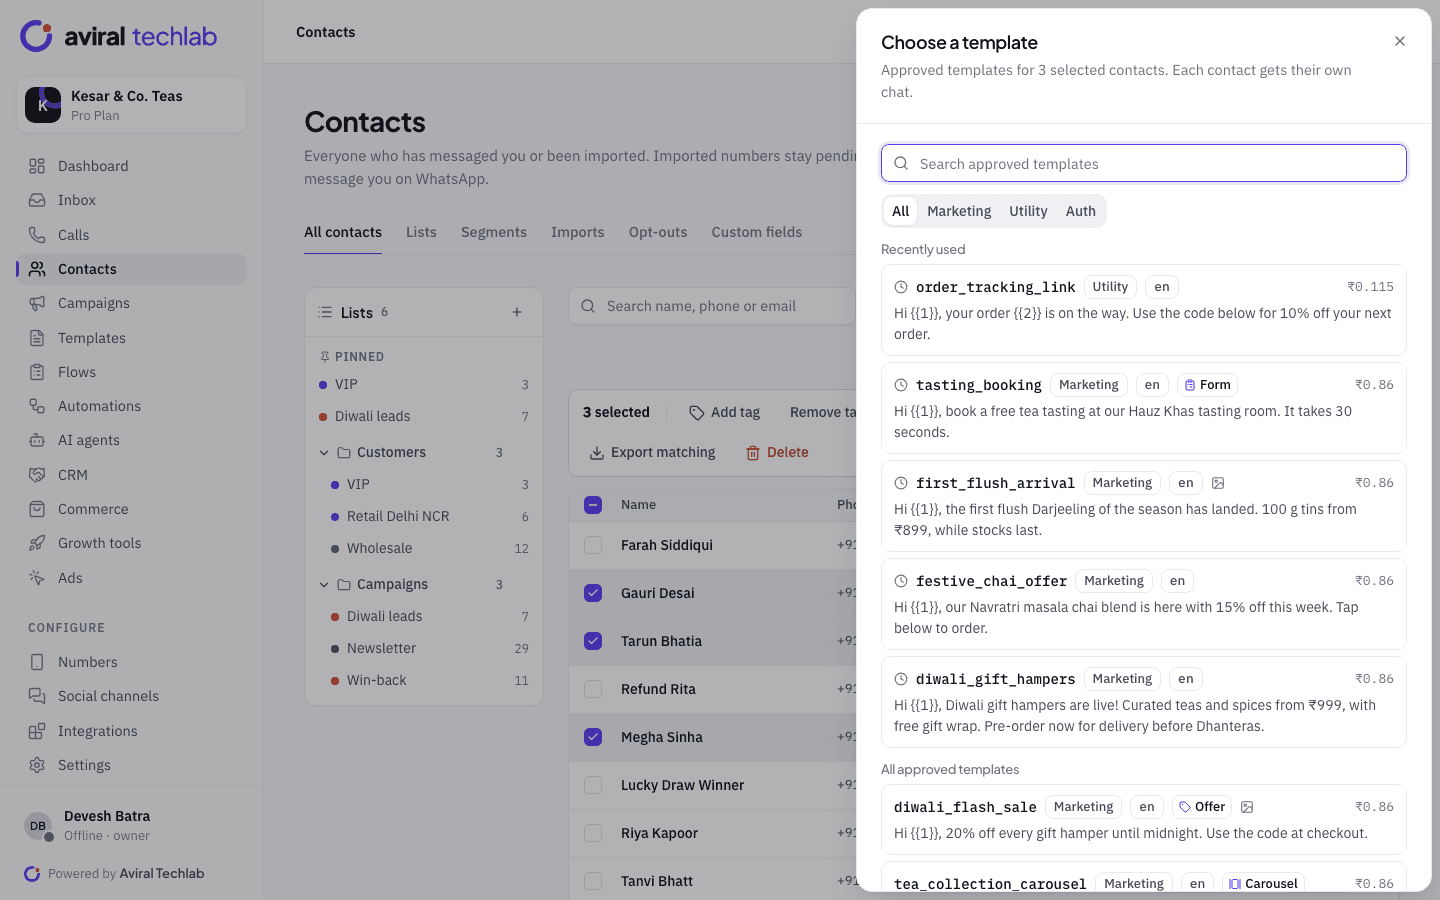
Task: Add a new list with plus icon
Action: 517,312
